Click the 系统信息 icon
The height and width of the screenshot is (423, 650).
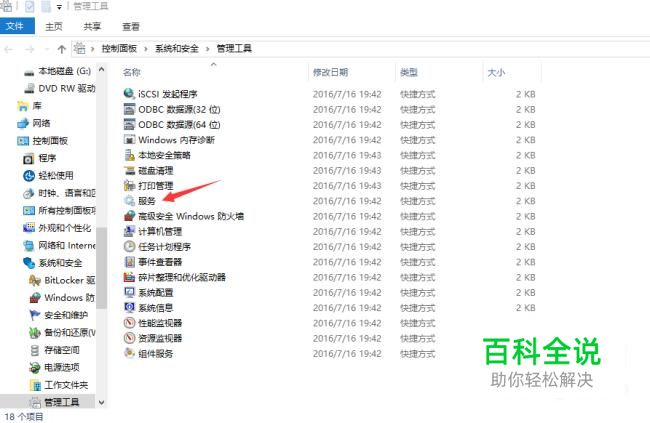click(x=129, y=307)
